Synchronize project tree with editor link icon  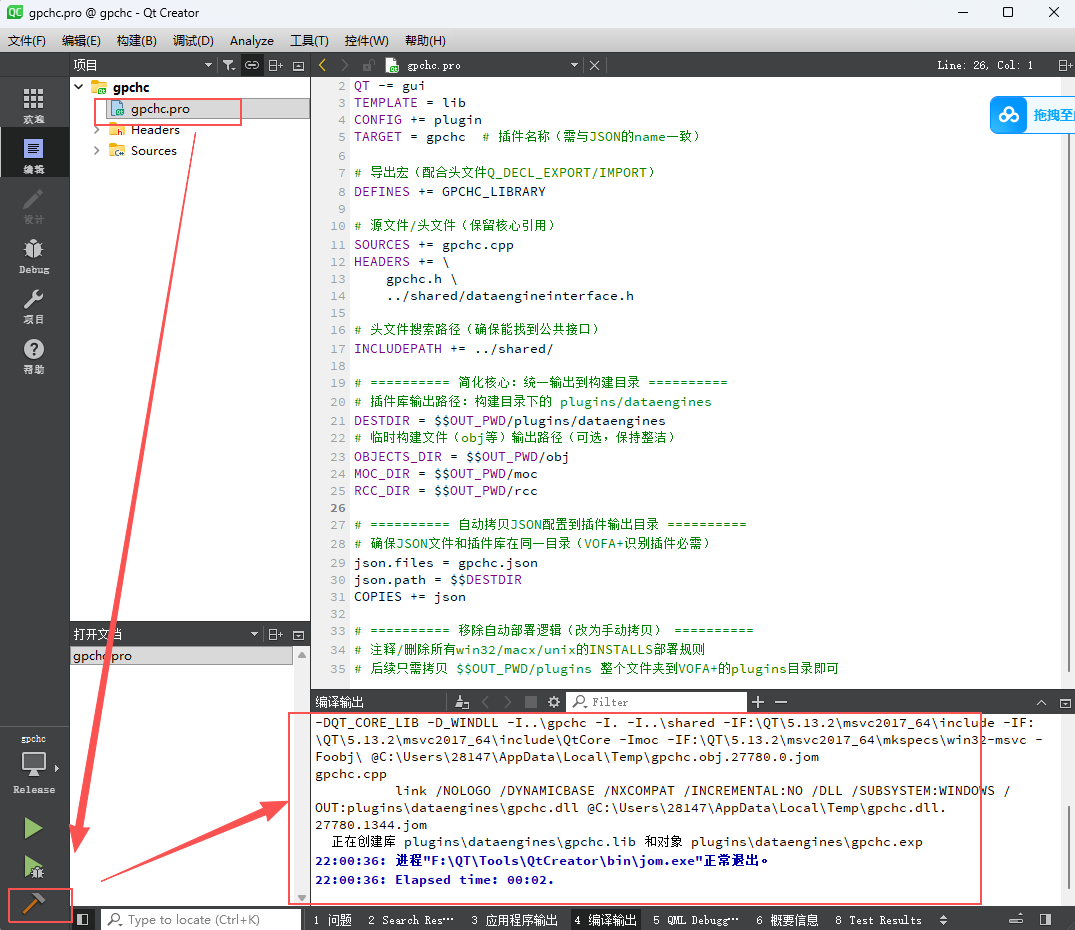252,65
